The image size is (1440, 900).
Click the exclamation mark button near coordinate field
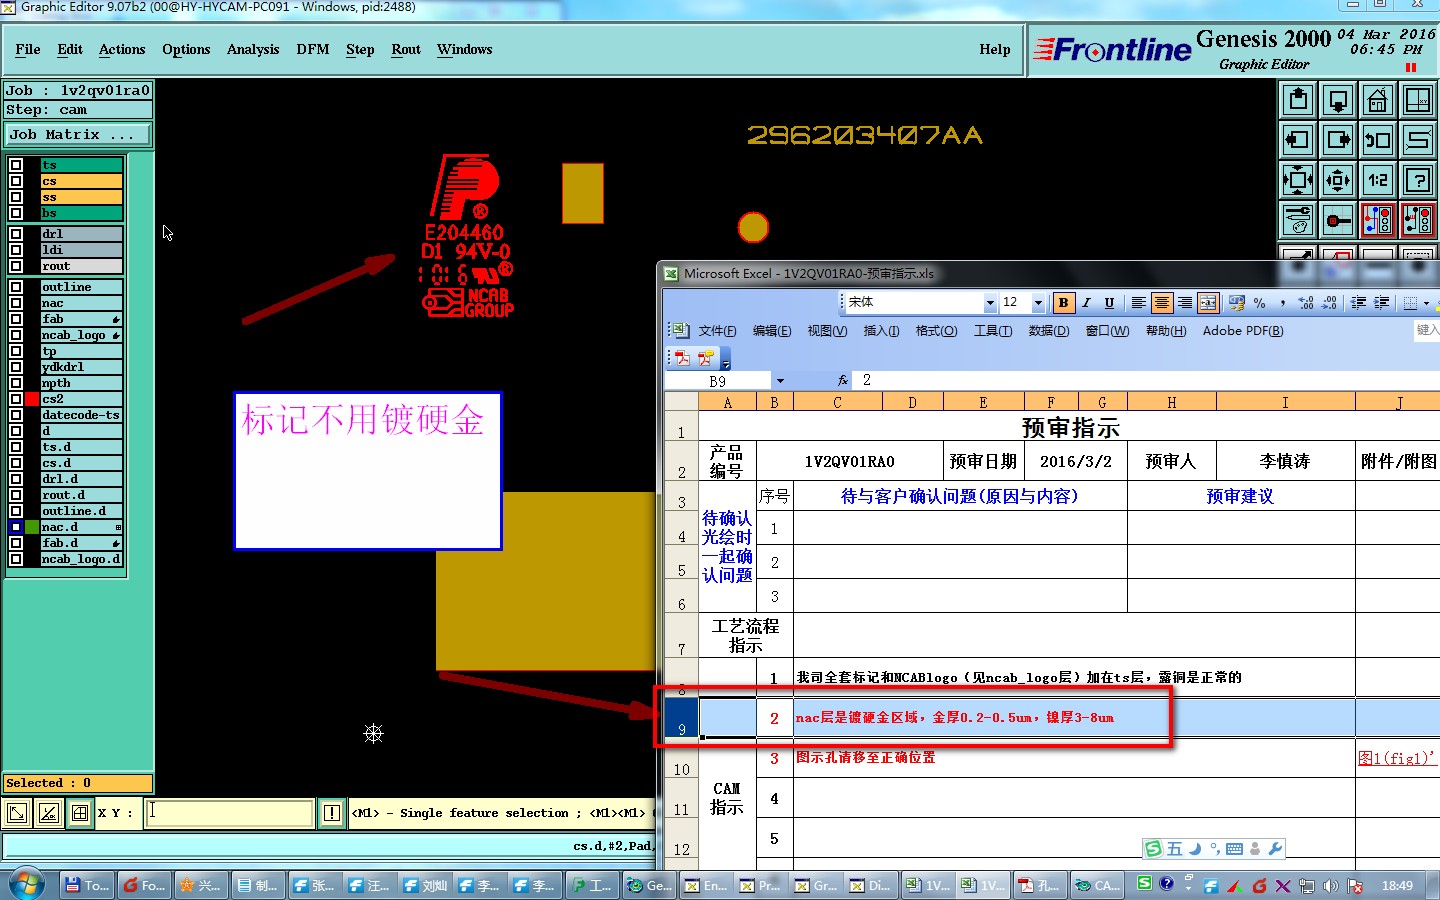point(332,813)
